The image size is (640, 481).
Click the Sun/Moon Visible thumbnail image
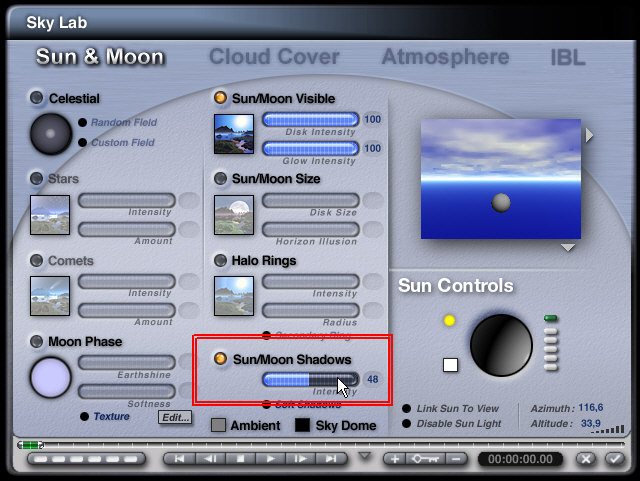pos(234,134)
